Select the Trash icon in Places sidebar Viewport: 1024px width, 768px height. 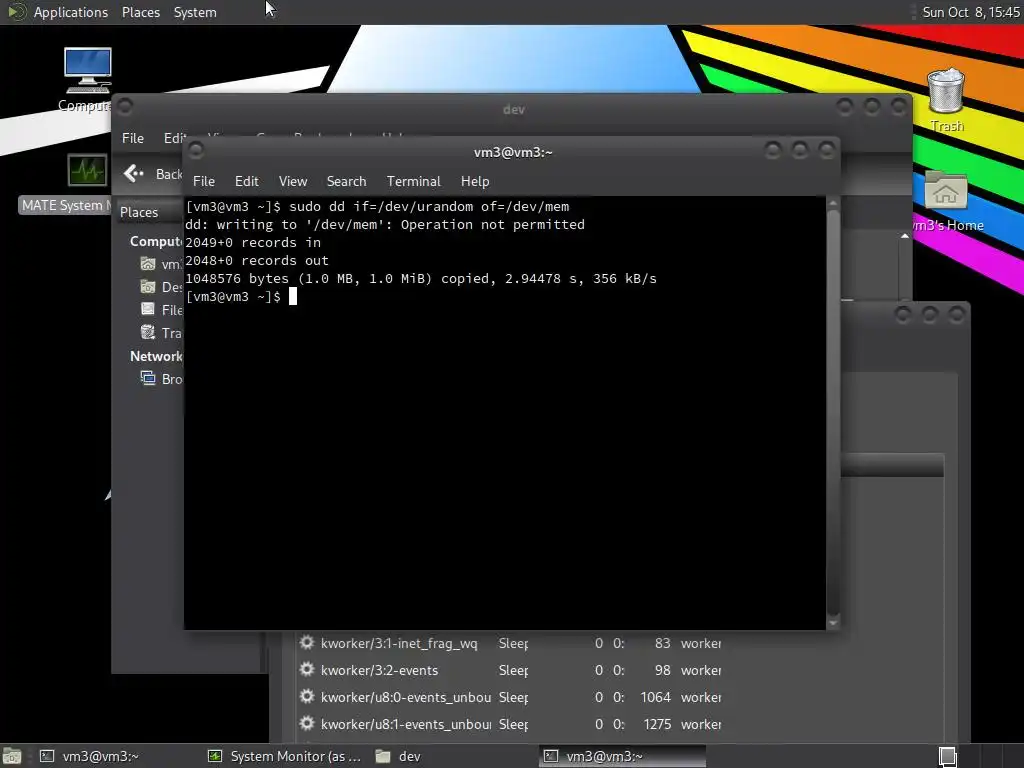148,332
